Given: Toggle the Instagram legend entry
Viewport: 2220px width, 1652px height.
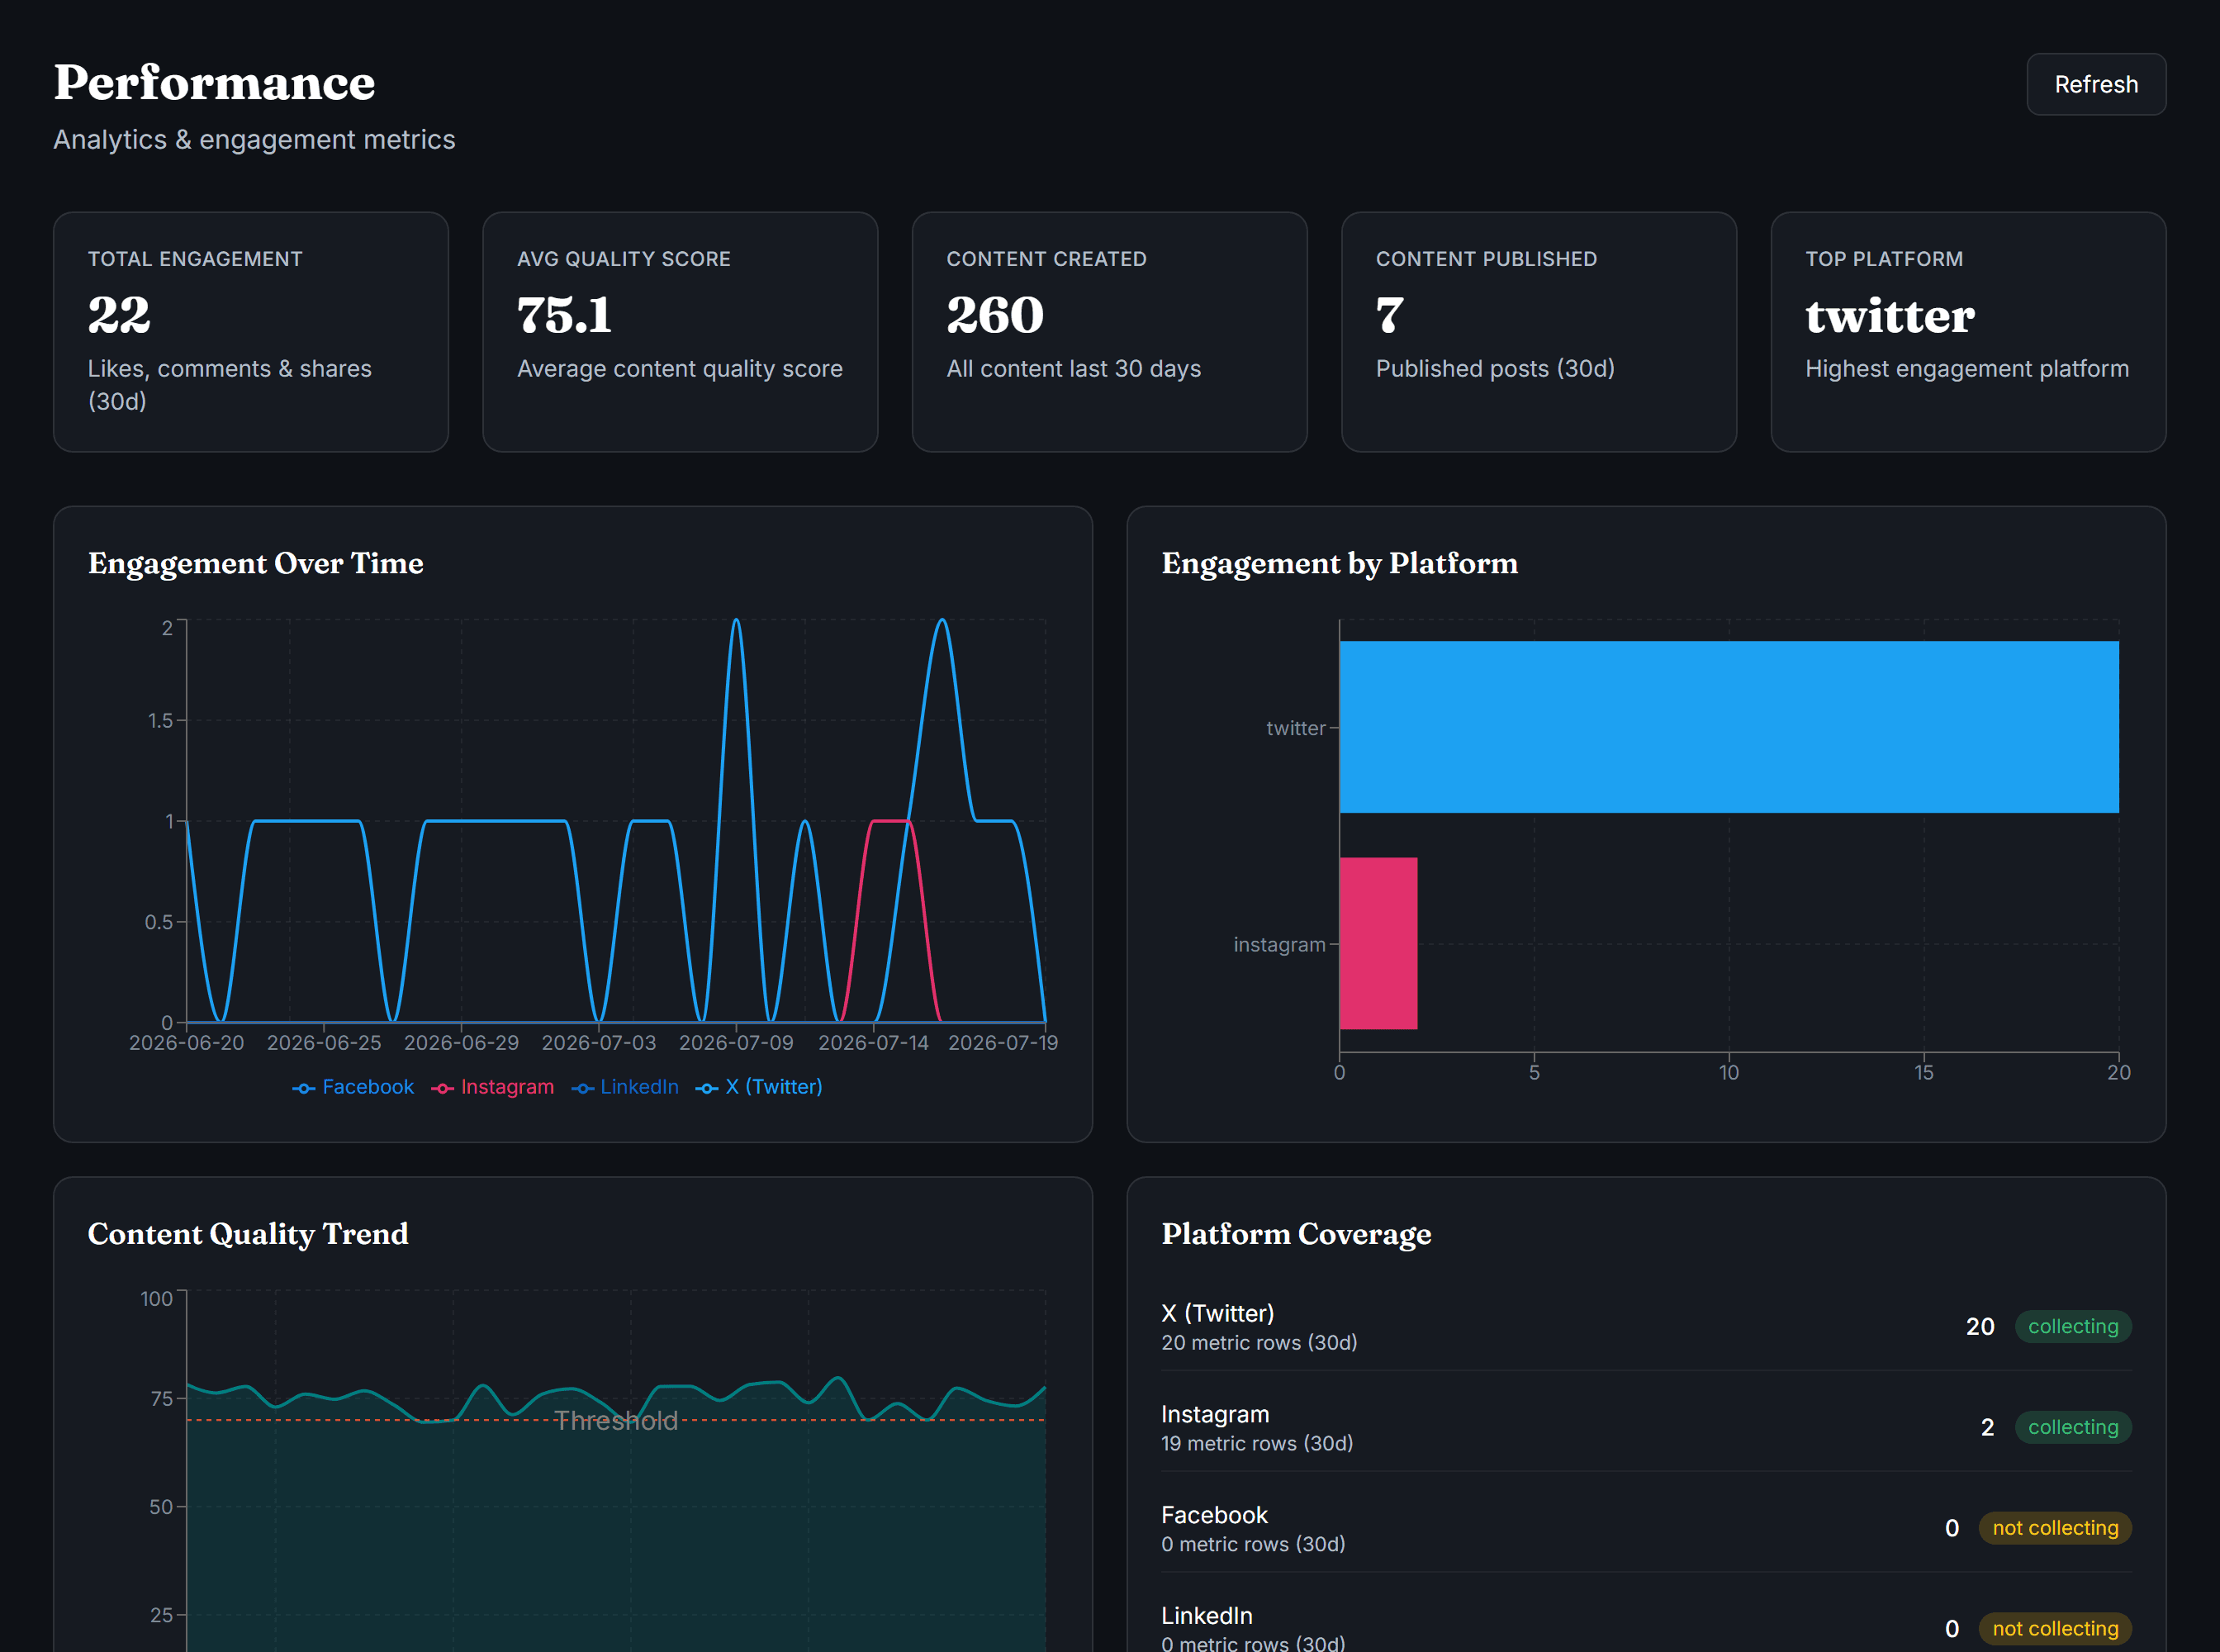Looking at the screenshot, I should click(492, 1087).
